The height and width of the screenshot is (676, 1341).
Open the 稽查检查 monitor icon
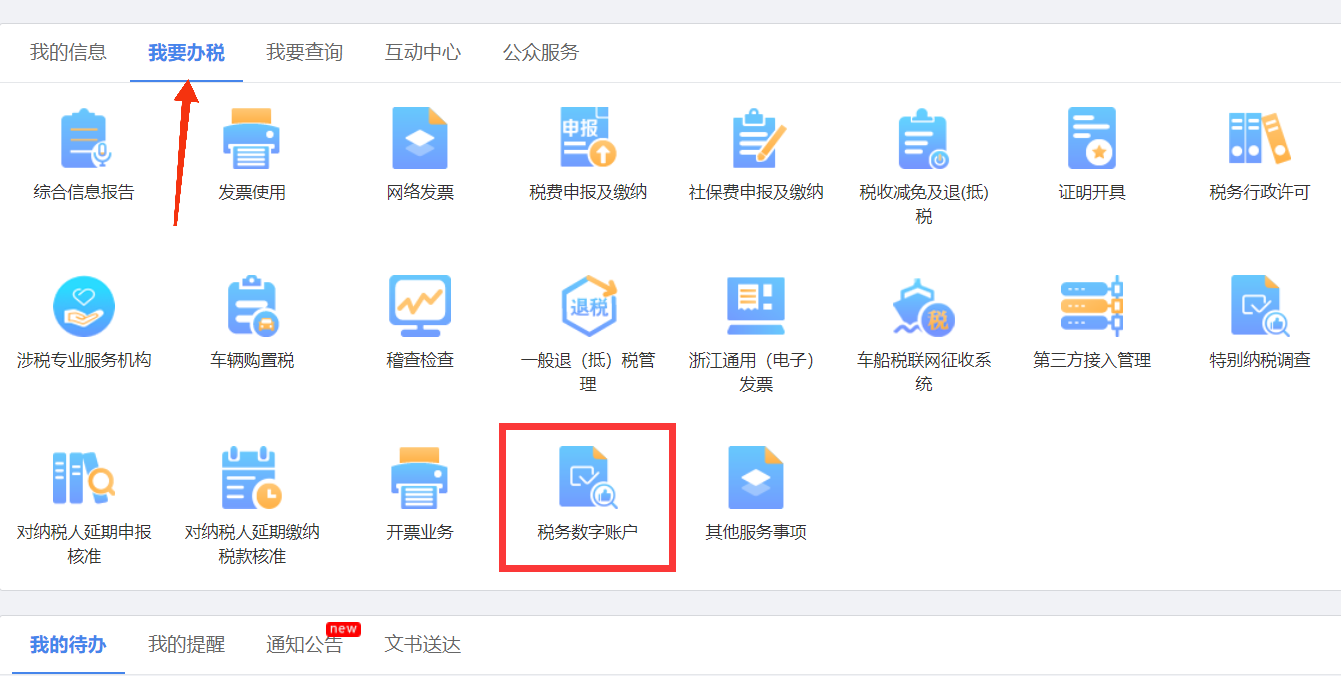click(420, 307)
